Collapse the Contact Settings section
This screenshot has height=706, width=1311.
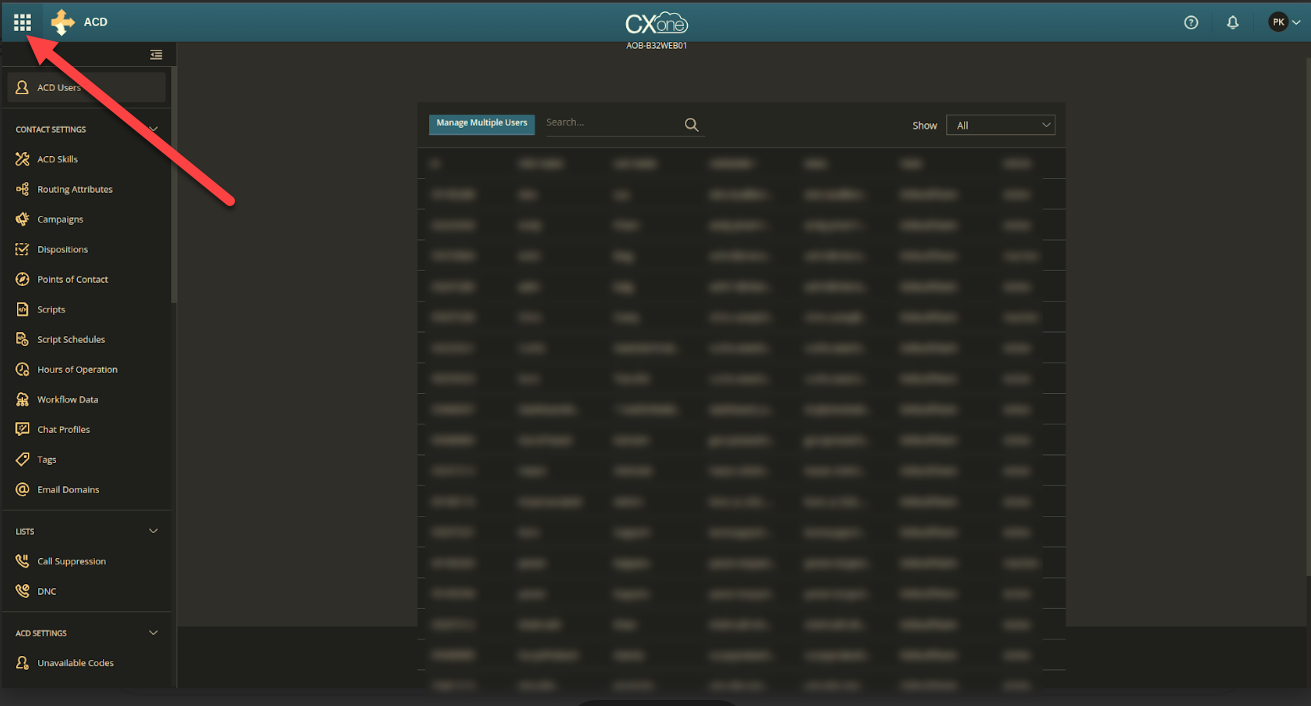pos(153,129)
